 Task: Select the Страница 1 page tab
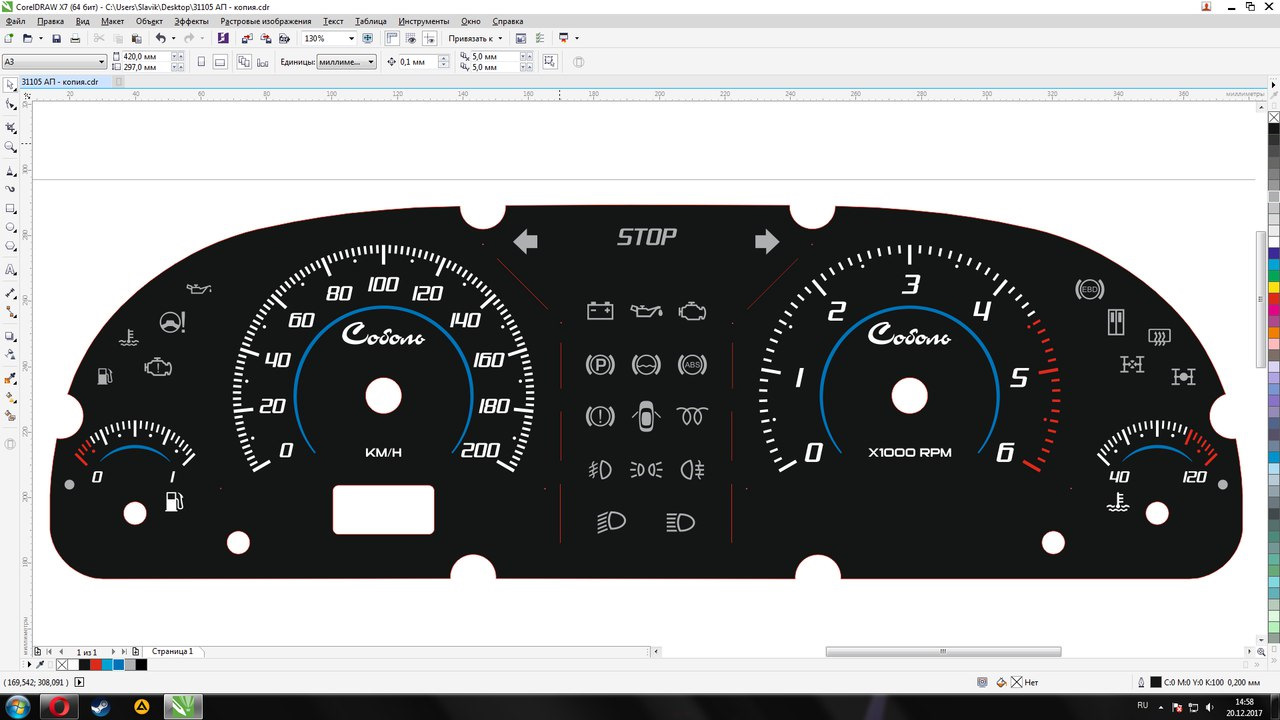click(x=173, y=651)
